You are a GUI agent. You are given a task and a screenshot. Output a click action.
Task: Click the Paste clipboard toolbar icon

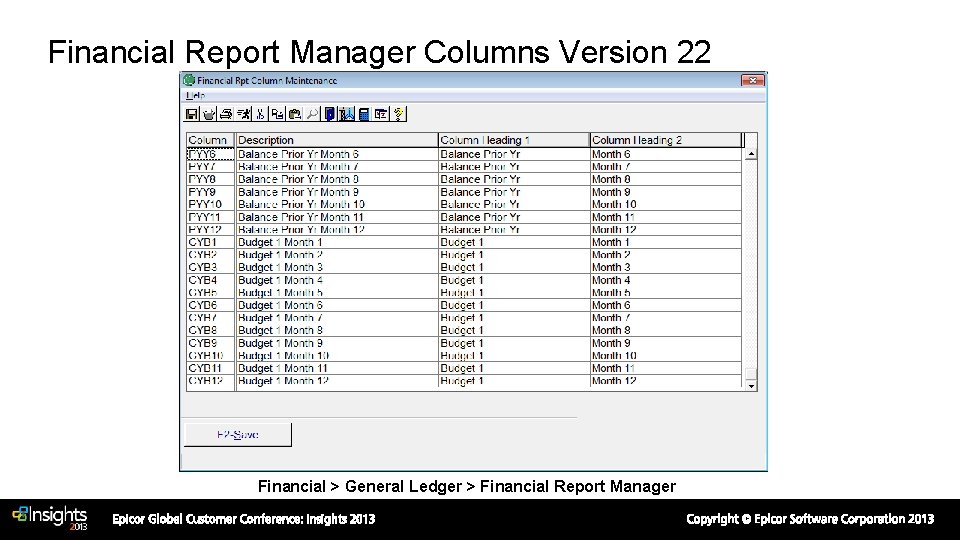tap(294, 114)
